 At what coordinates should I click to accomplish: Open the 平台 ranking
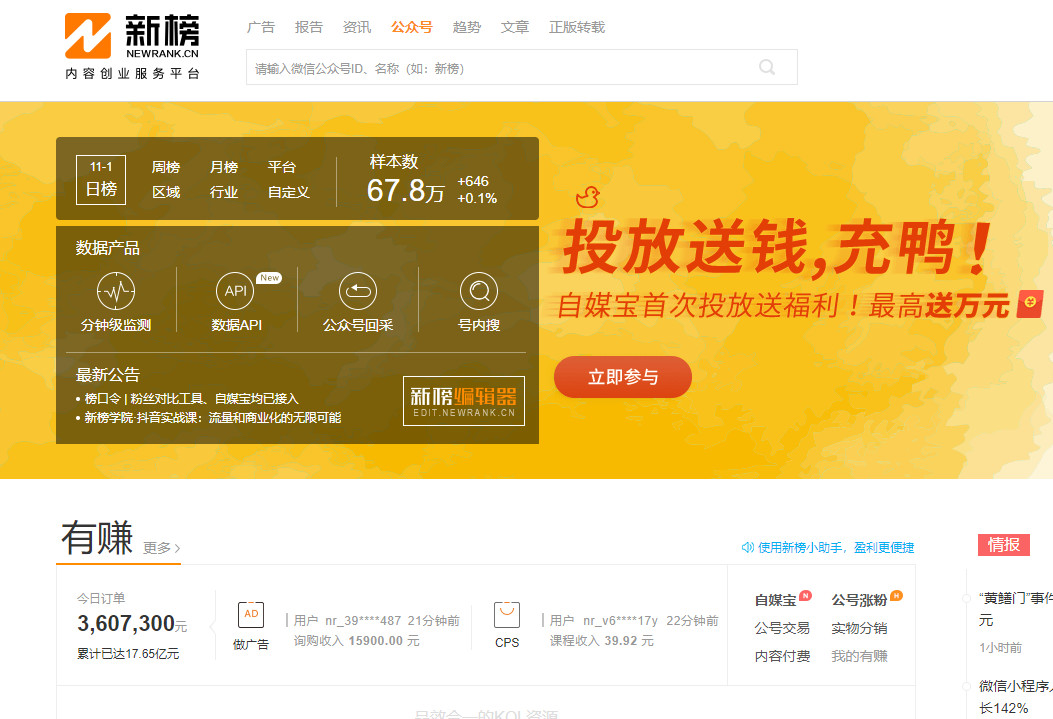coord(281,167)
